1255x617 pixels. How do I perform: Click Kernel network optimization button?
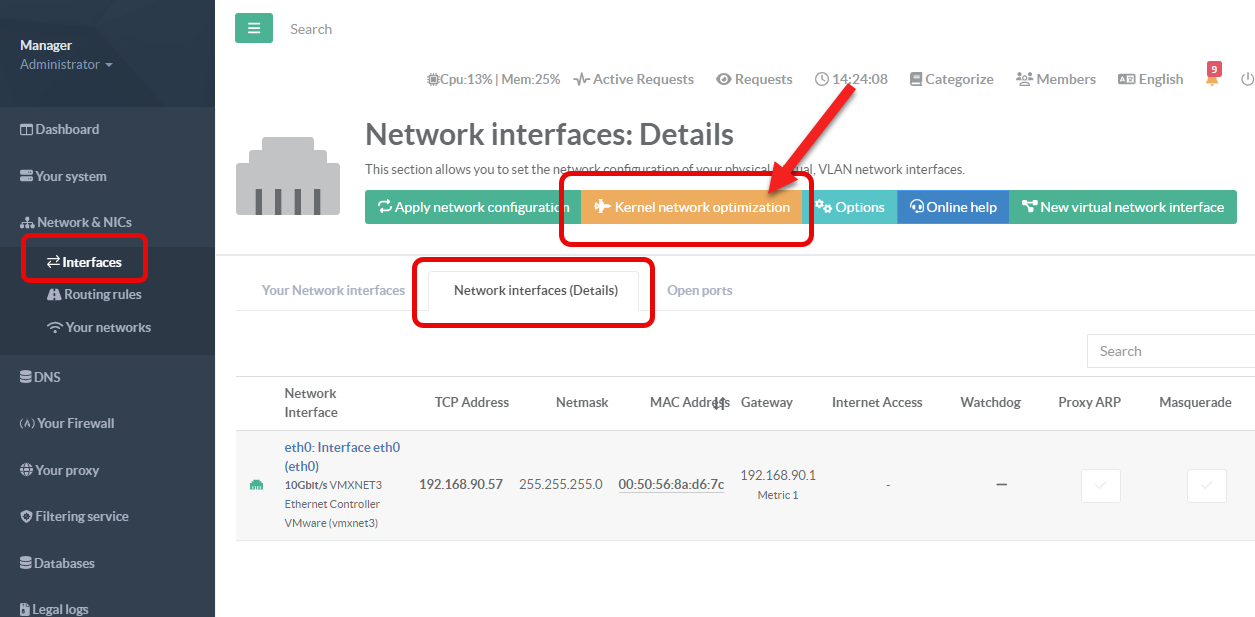[691, 207]
